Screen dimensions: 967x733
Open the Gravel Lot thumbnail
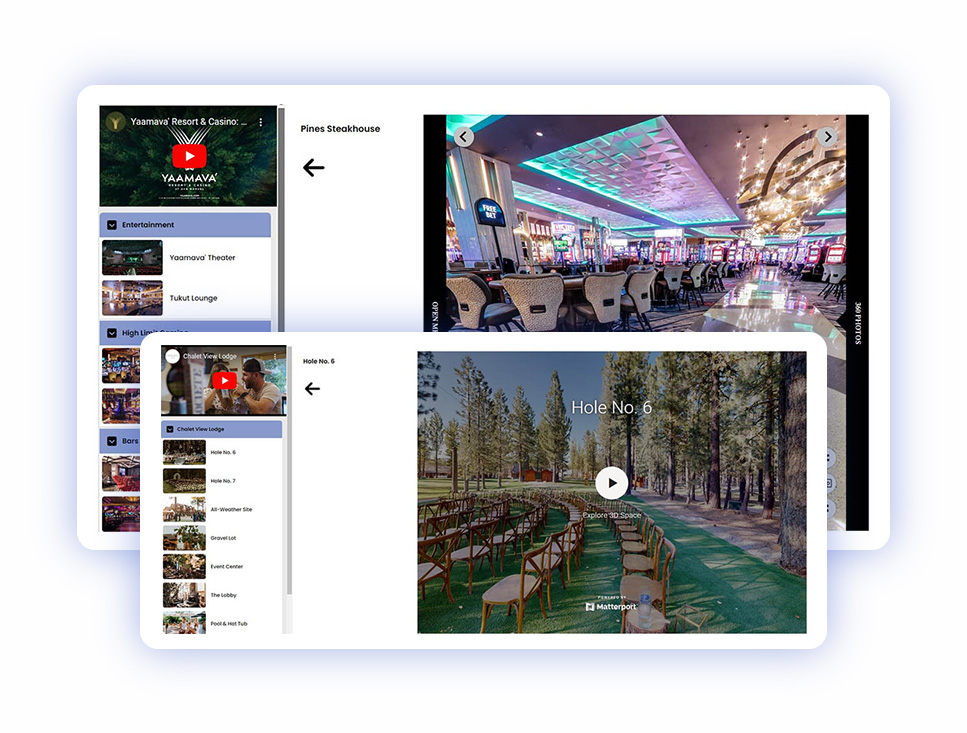[184, 538]
